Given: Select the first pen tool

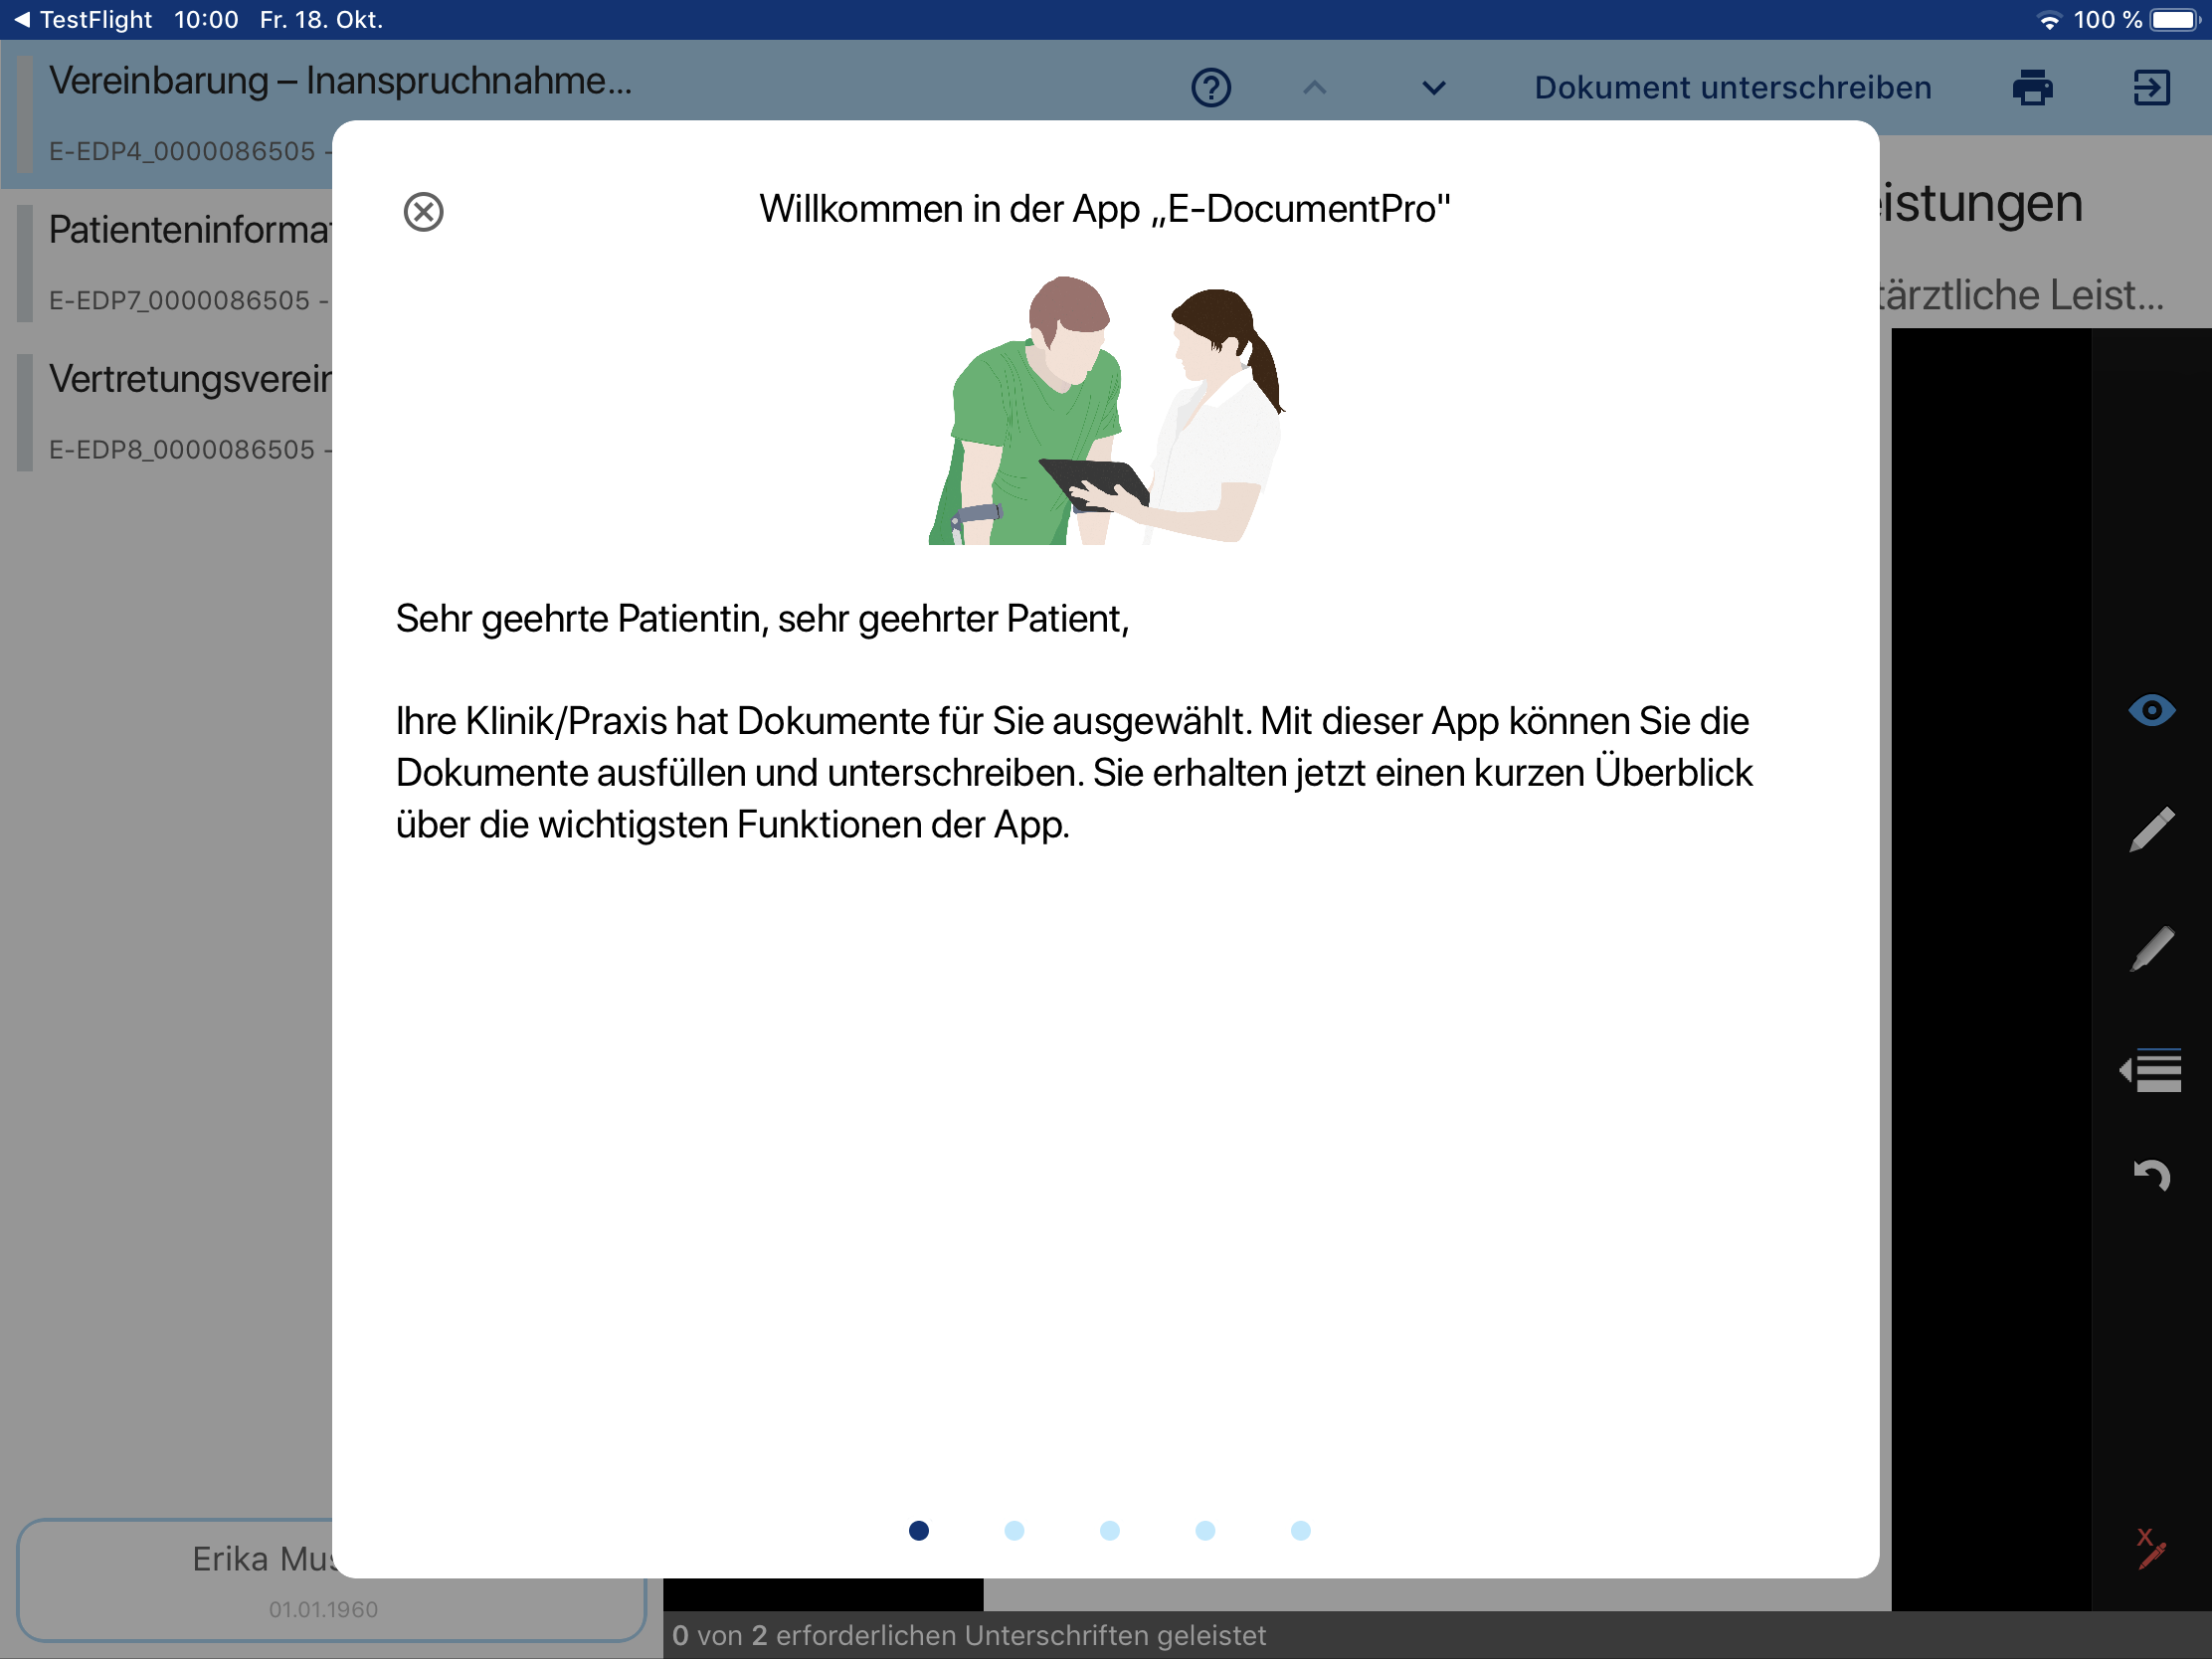Looking at the screenshot, I should pos(2151,829).
